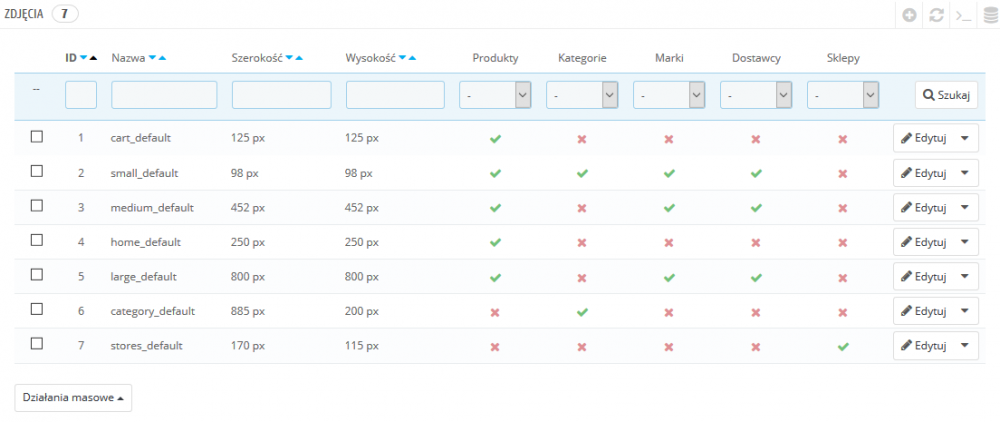
Task: Click the Nazwa filter input field
Action: coord(164,95)
